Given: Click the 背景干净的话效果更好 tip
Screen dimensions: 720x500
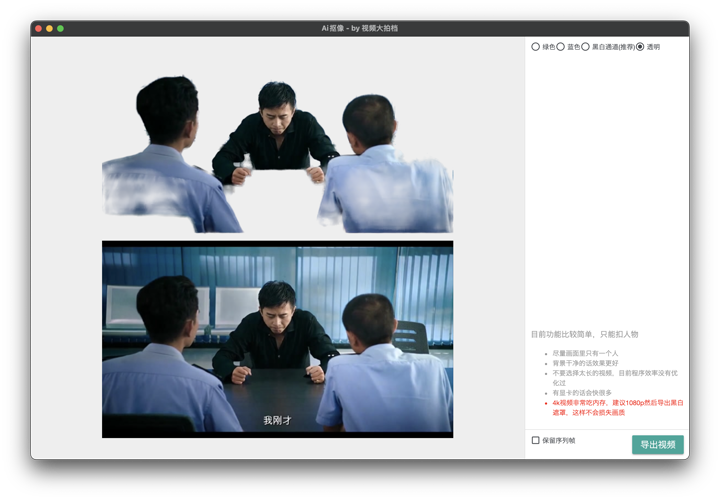Looking at the screenshot, I should (585, 363).
